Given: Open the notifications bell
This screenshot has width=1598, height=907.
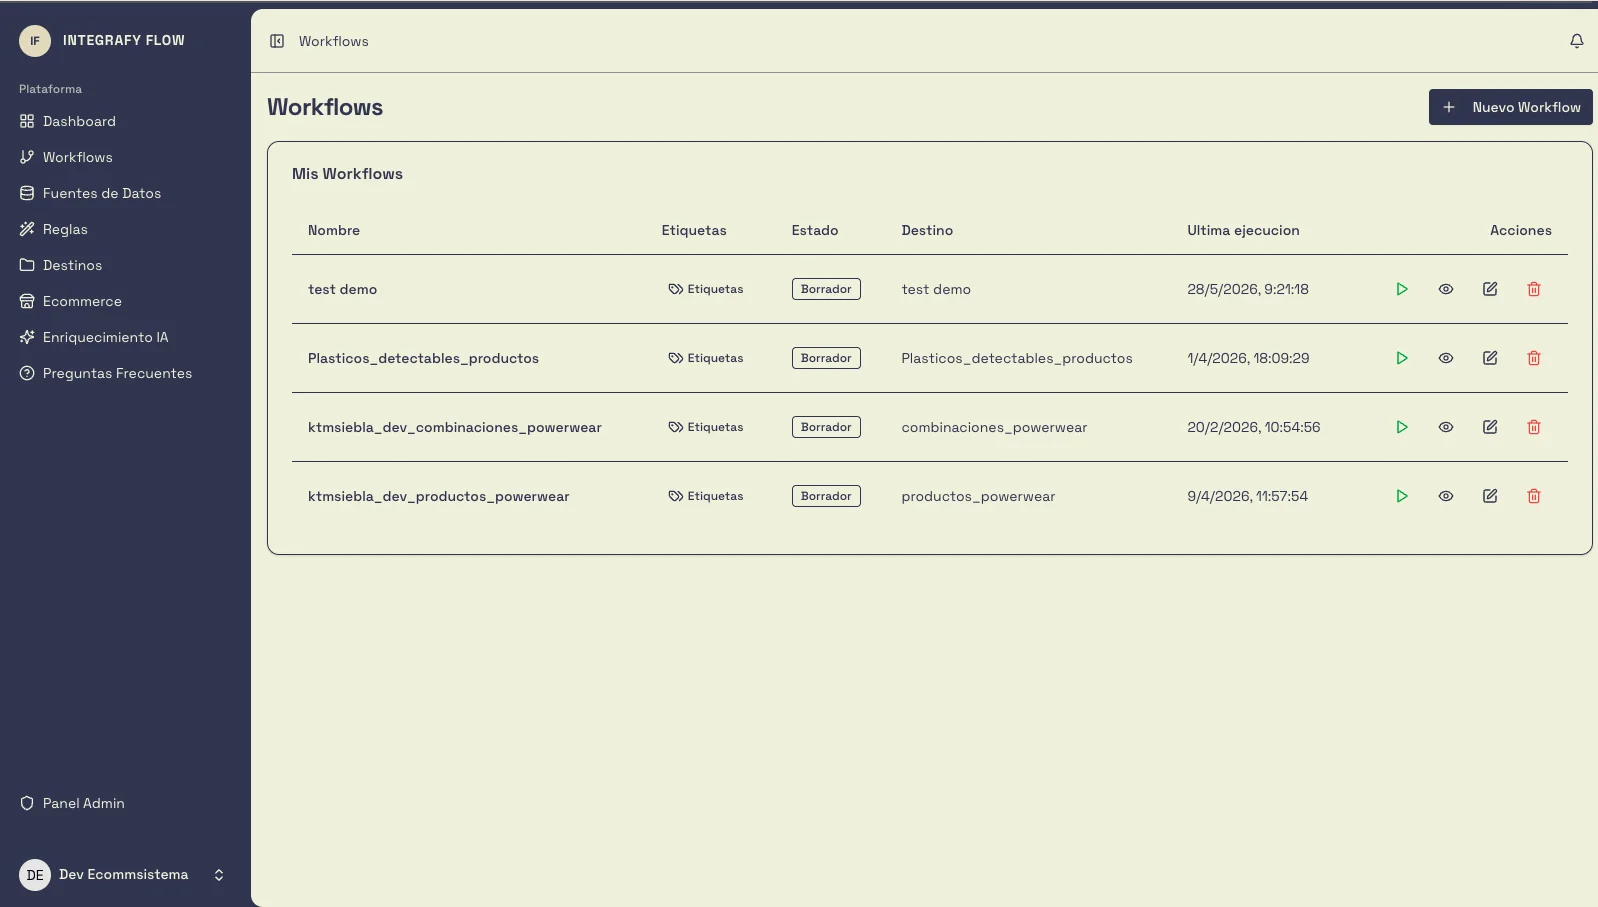Looking at the screenshot, I should [x=1577, y=41].
